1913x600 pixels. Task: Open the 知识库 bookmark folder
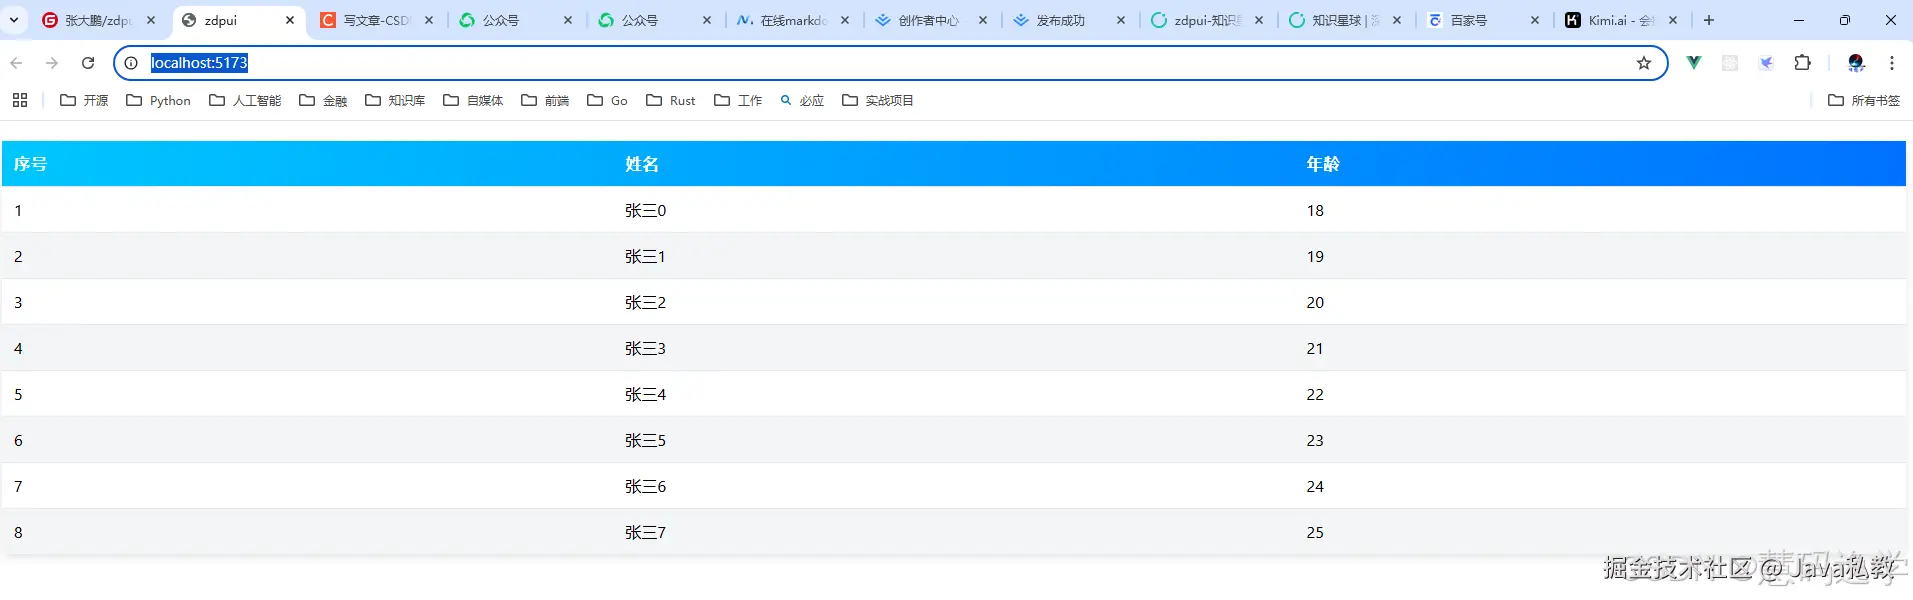395,100
